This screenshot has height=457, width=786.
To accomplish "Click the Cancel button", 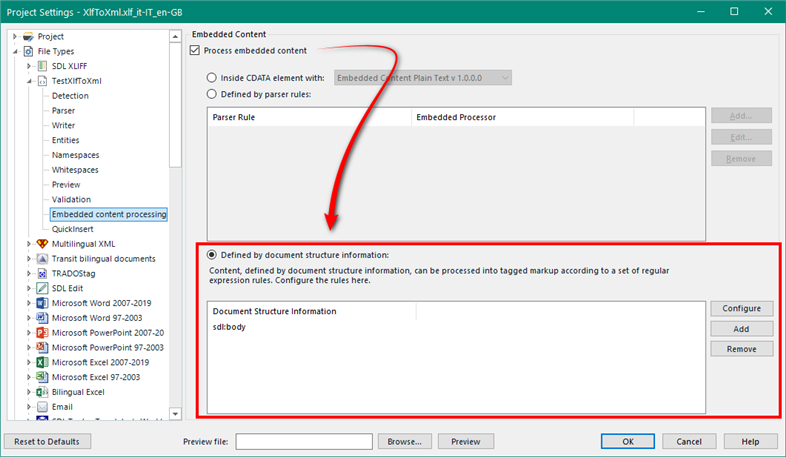I will pos(689,441).
